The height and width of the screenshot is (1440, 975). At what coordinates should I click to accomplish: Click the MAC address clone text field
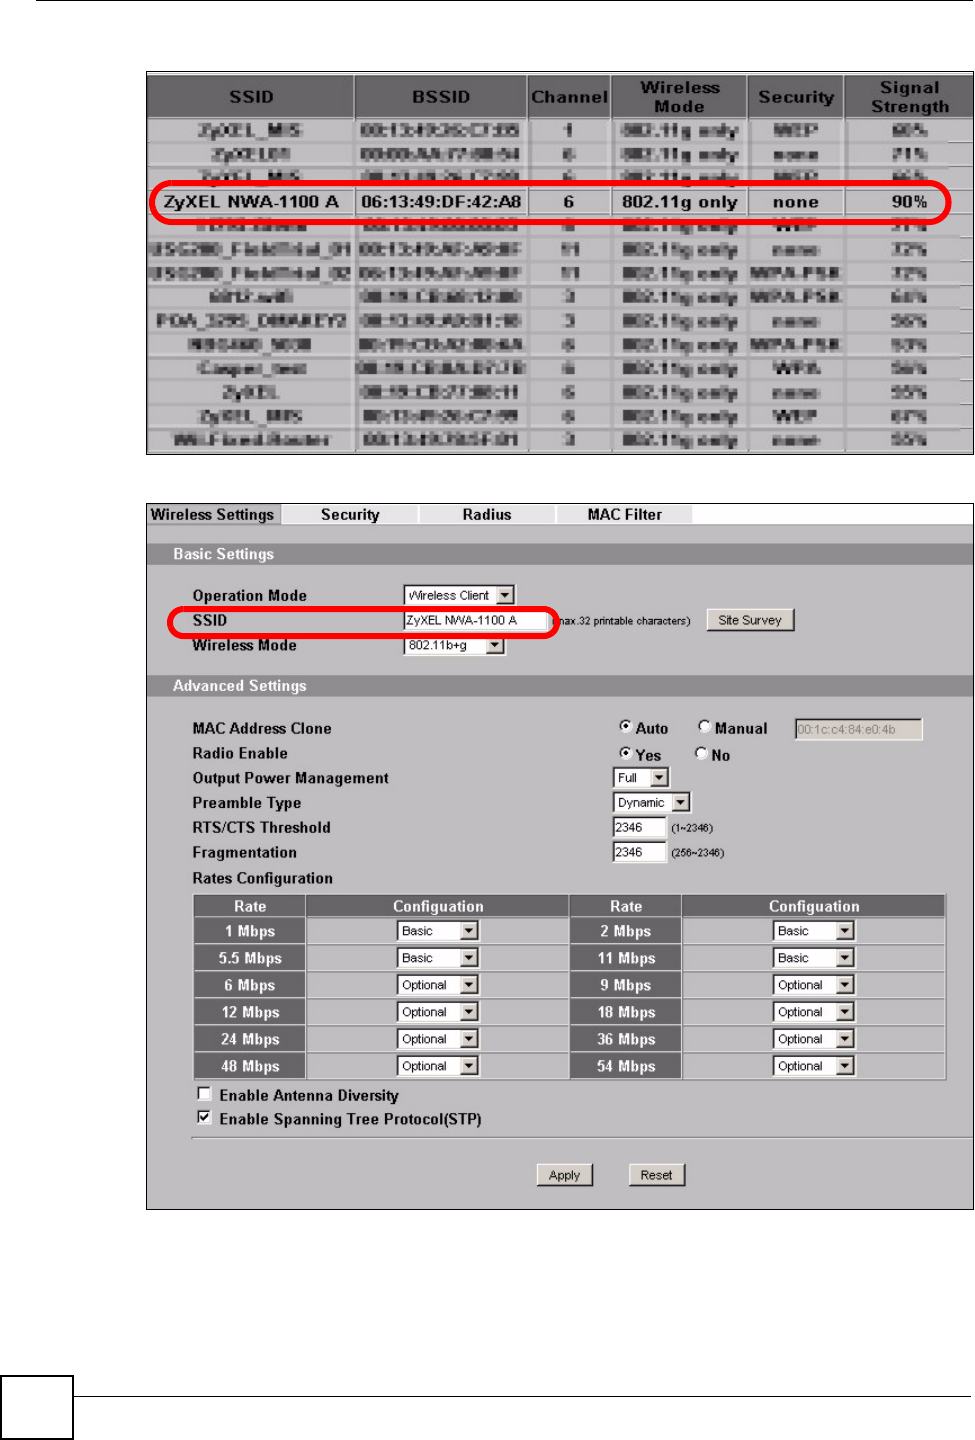[858, 729]
